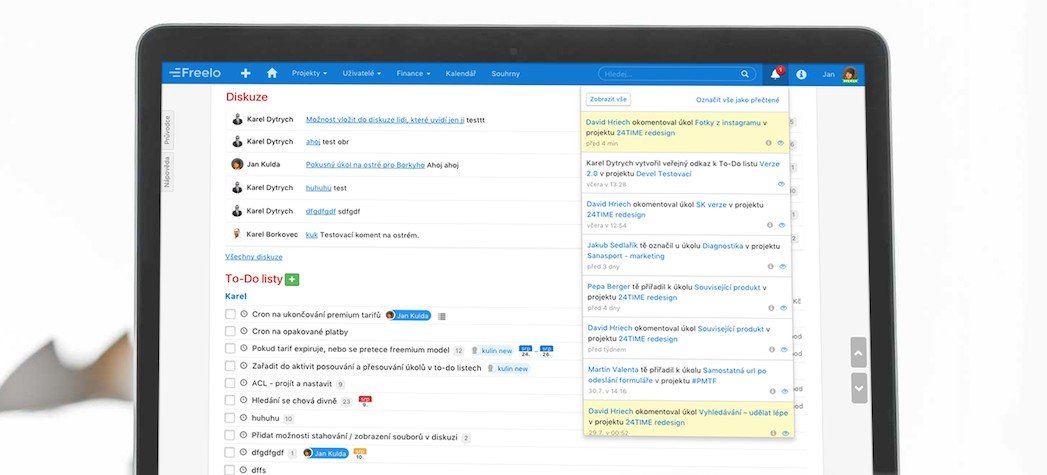Screen dimensions: 1047x475
Task: Toggle read eye on Jakub Sedlařík notification
Action: (x=782, y=266)
